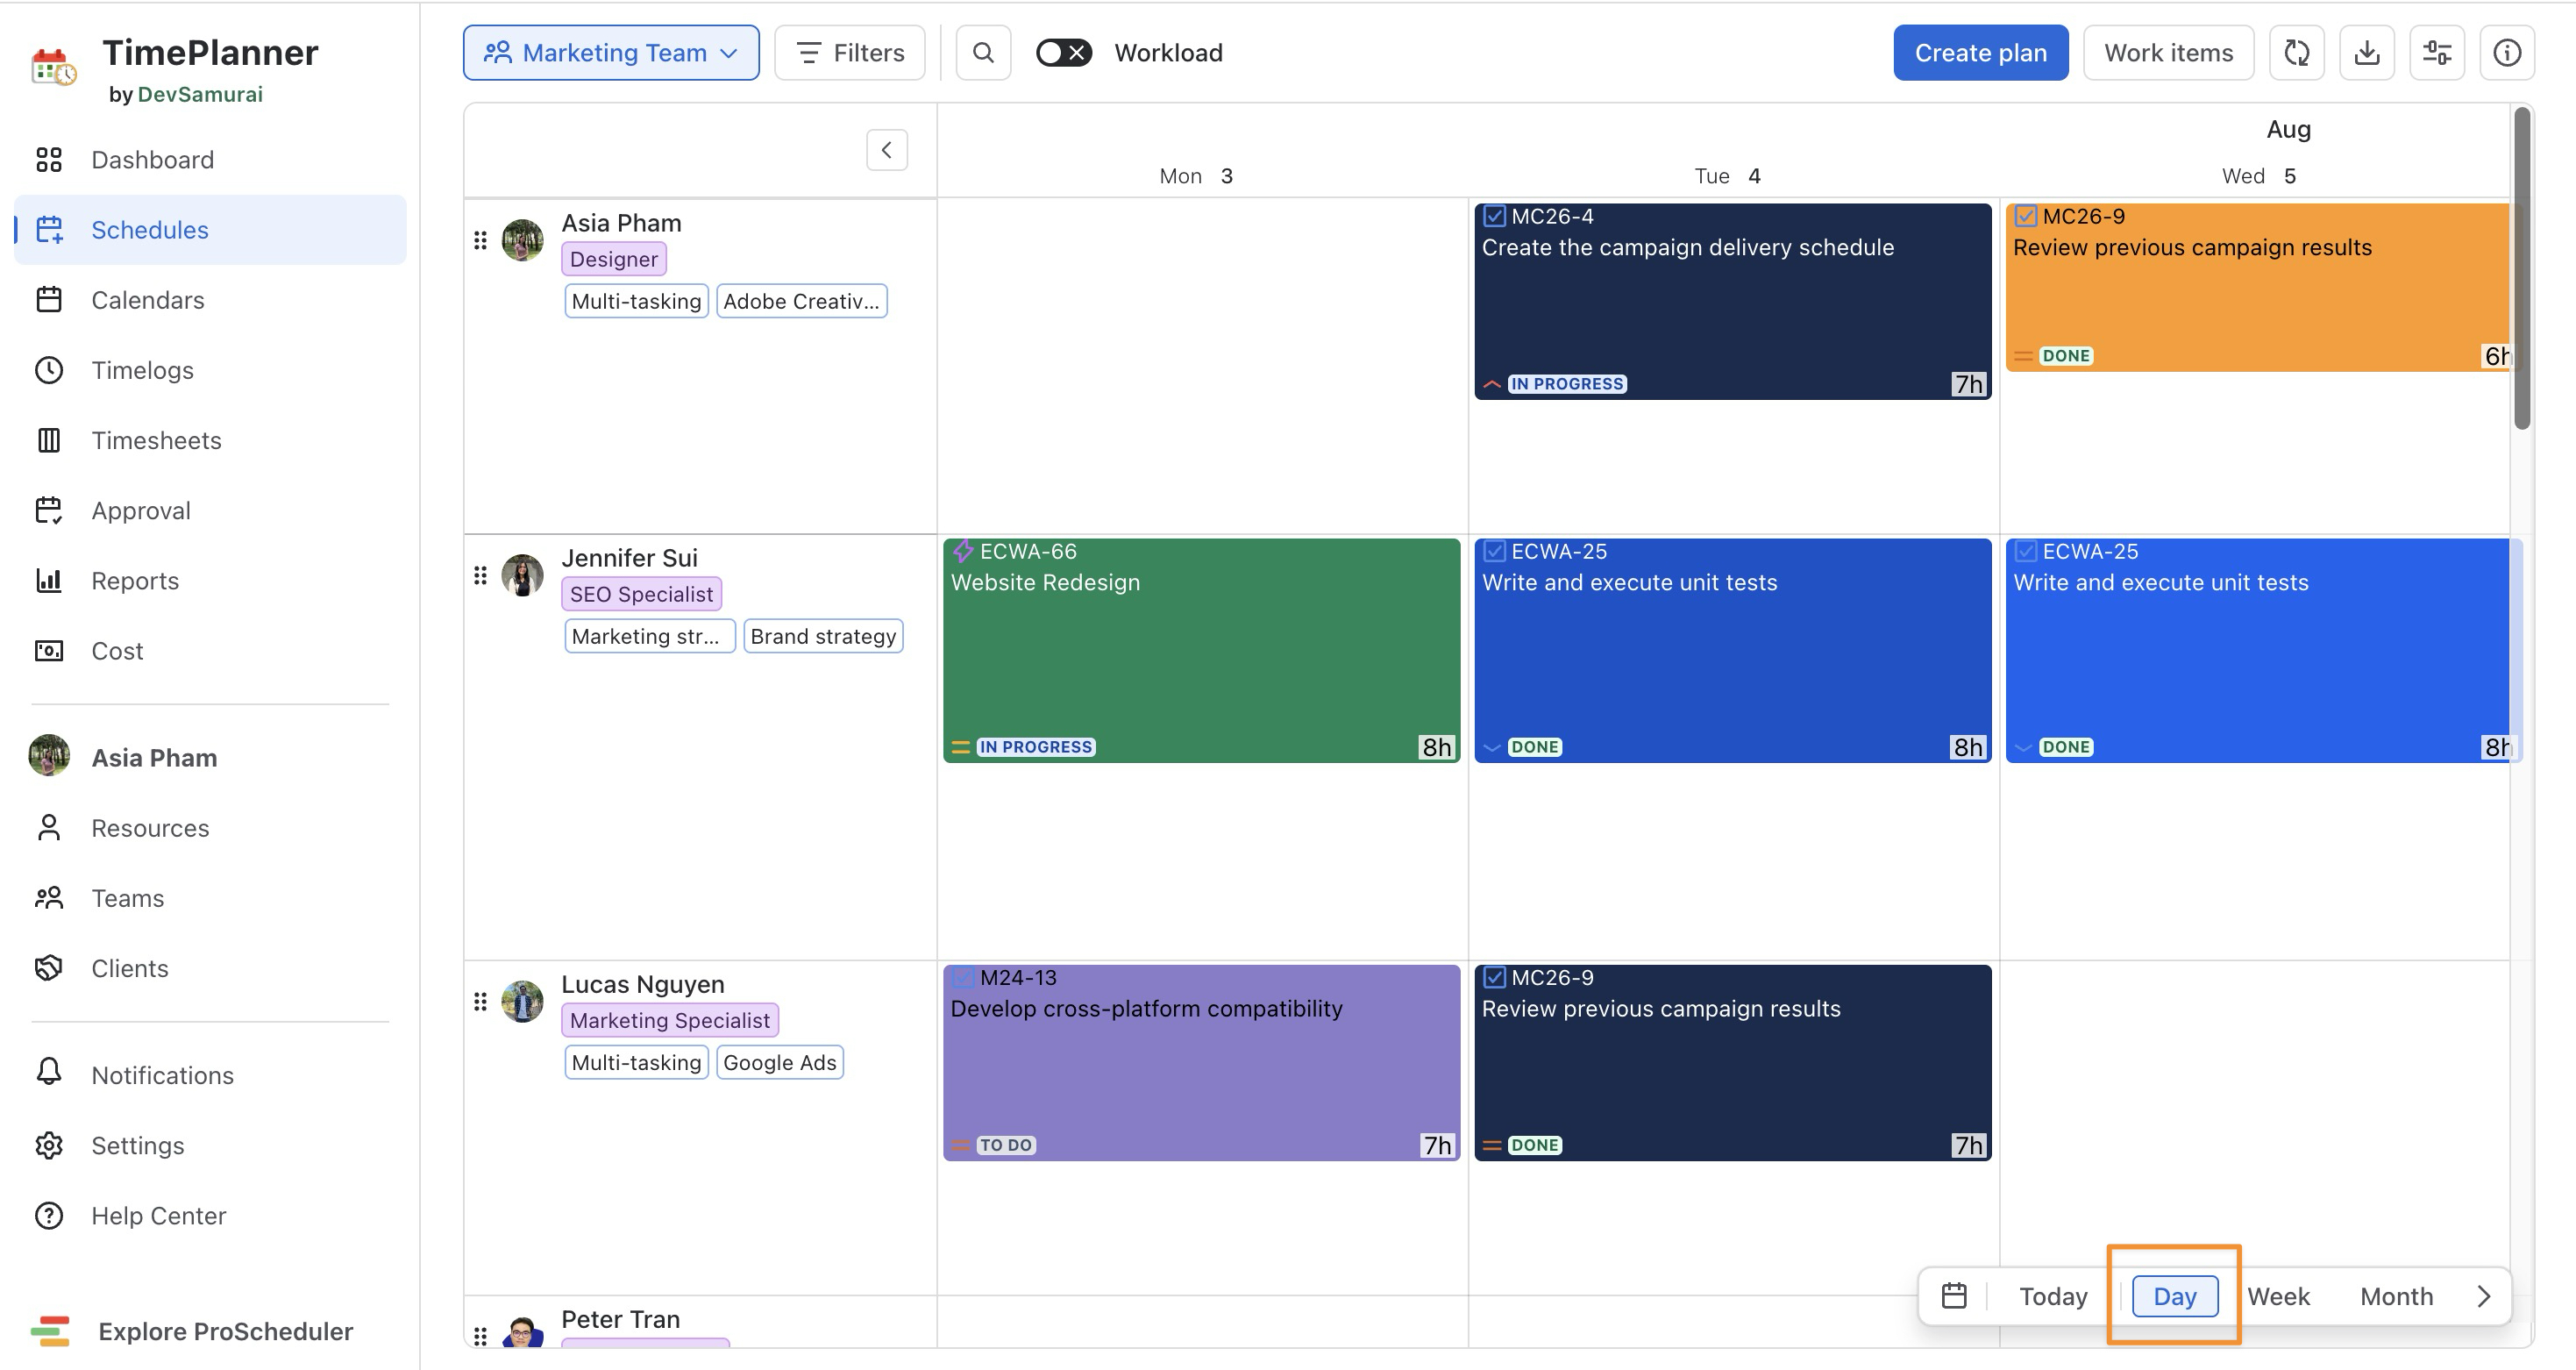Click the TimePlanner logo icon
The image size is (2576, 1370).
[53, 67]
